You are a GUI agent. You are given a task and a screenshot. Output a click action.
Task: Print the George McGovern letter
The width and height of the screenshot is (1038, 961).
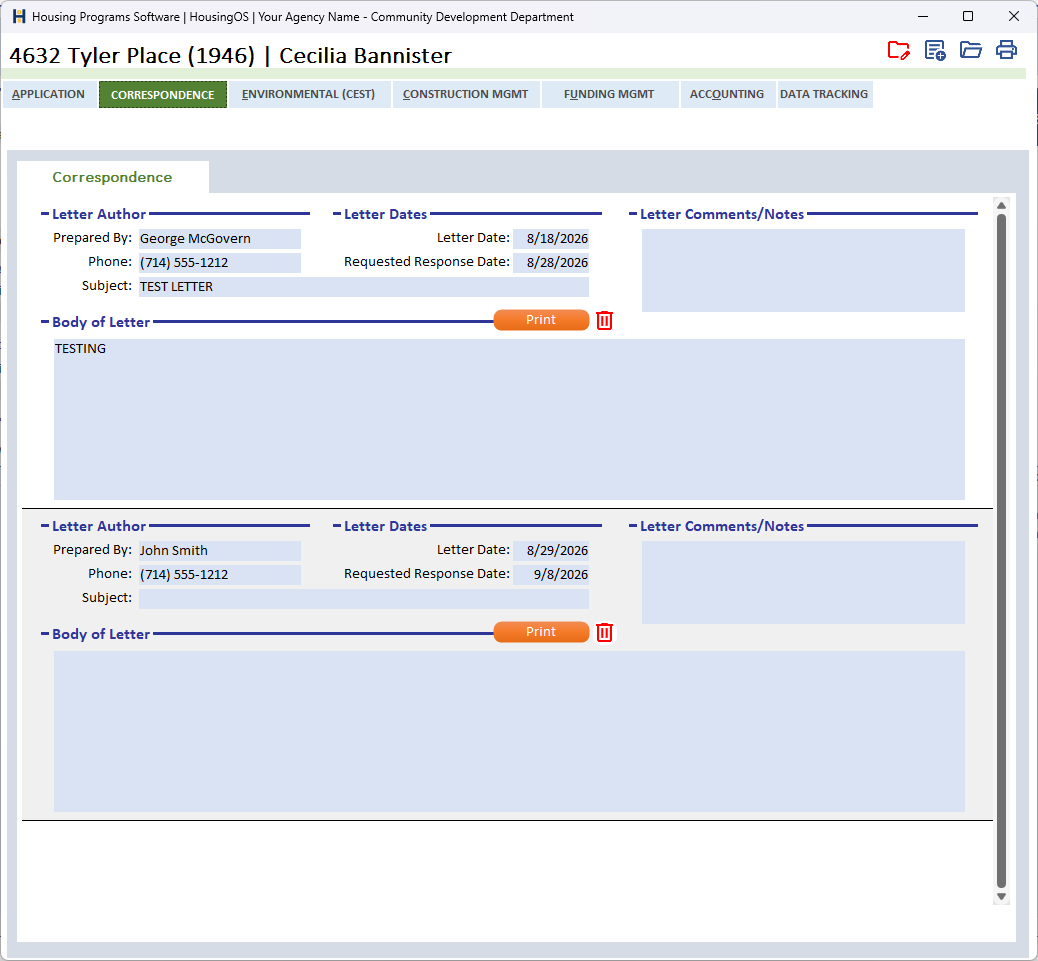point(541,320)
